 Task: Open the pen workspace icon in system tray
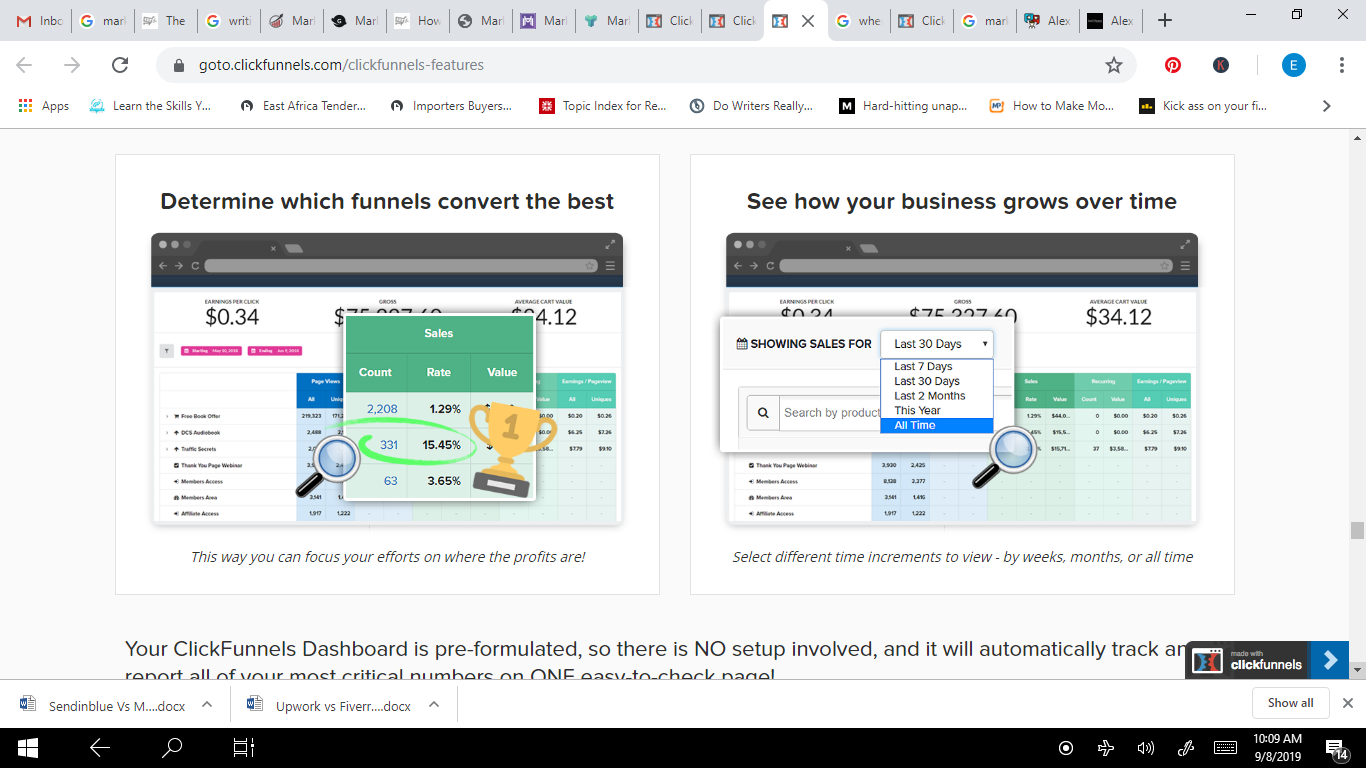[x=1186, y=747]
